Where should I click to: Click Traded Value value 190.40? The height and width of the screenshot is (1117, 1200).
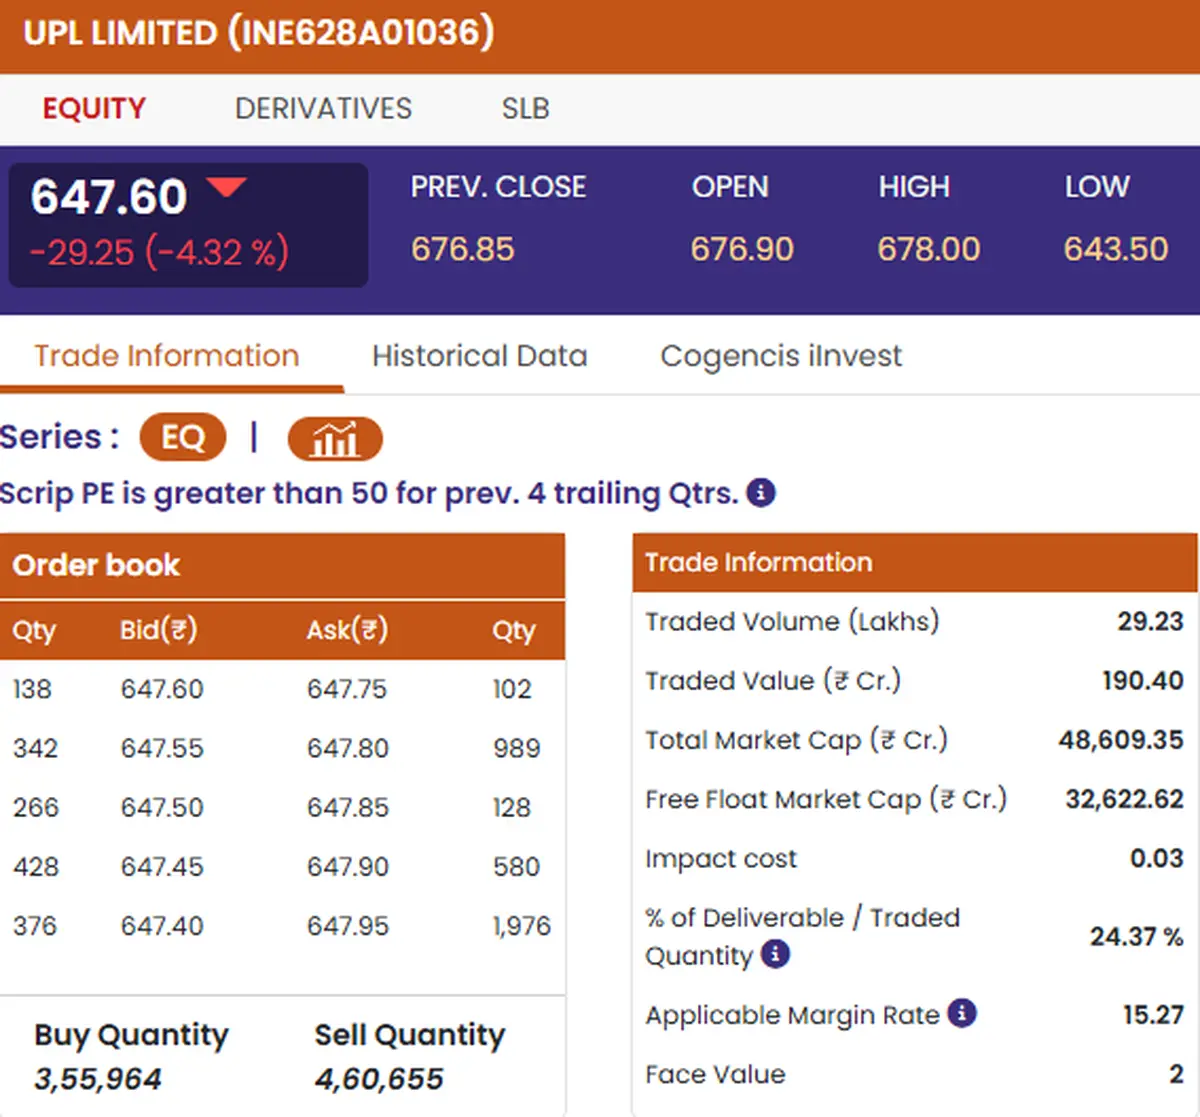point(1143,680)
